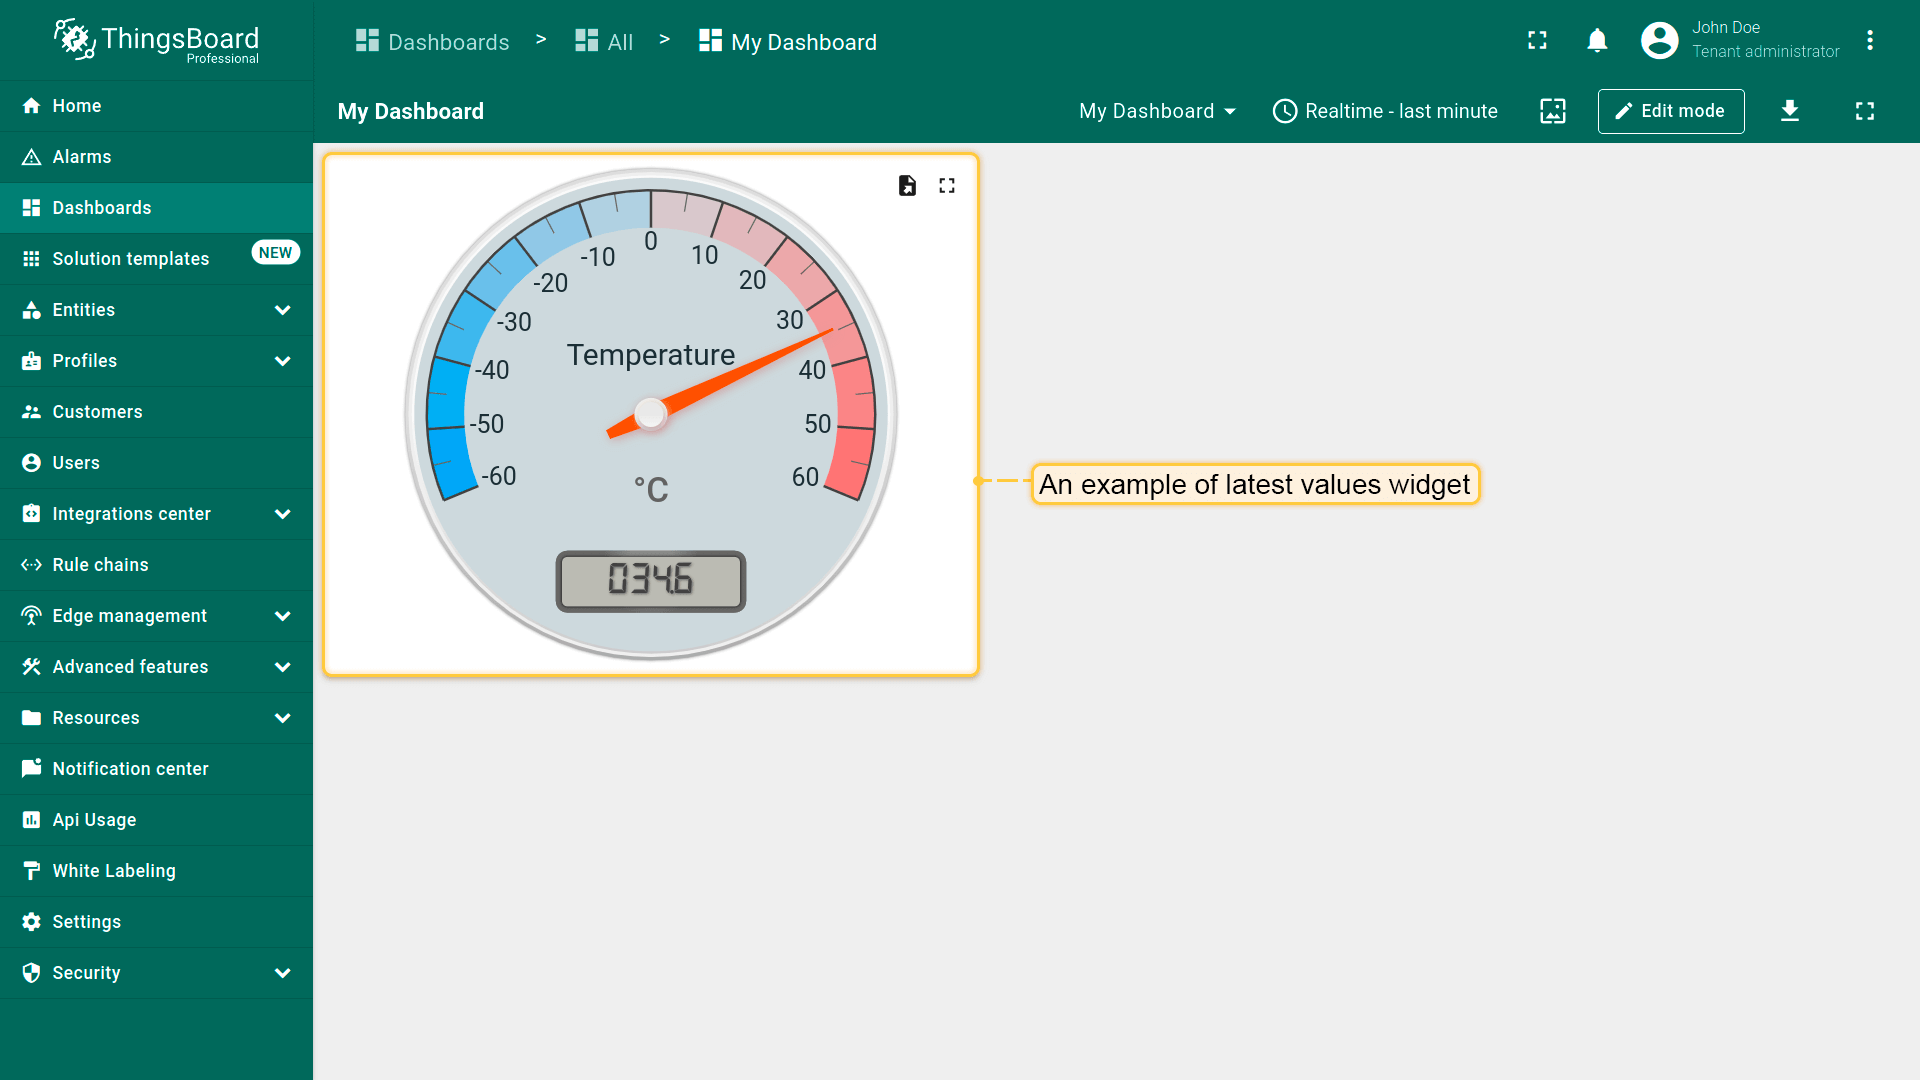Screen dimensions: 1920x1080
Task: Open the three-dot user menu
Action: click(x=1870, y=40)
